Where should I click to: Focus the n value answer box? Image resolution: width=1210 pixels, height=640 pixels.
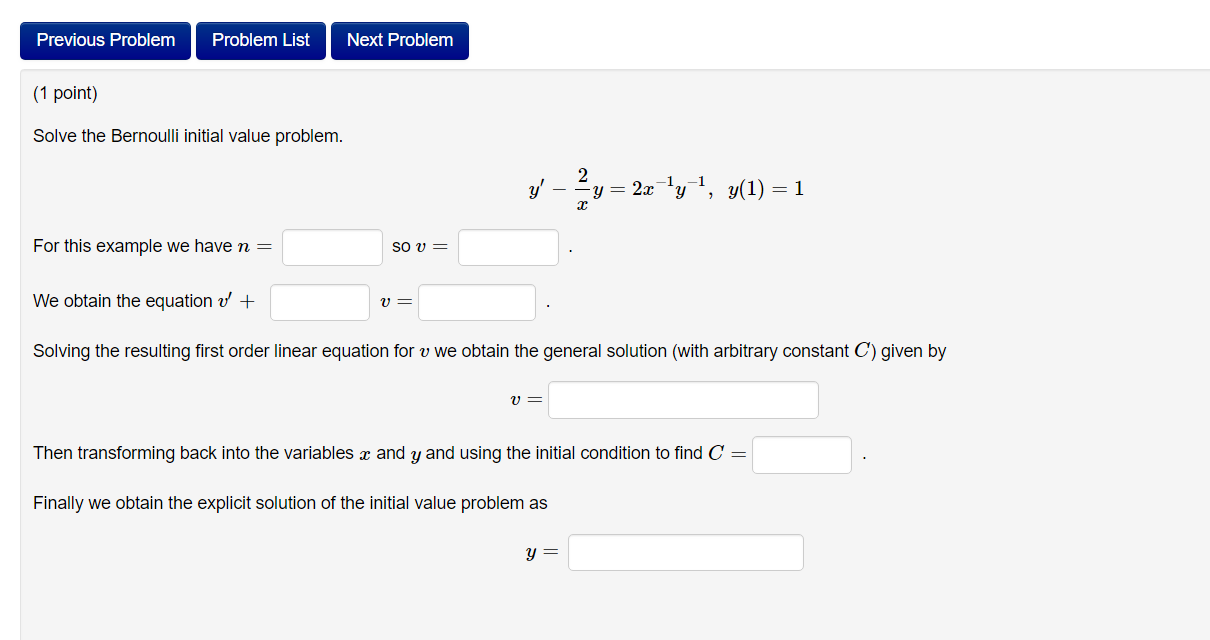[x=331, y=247]
